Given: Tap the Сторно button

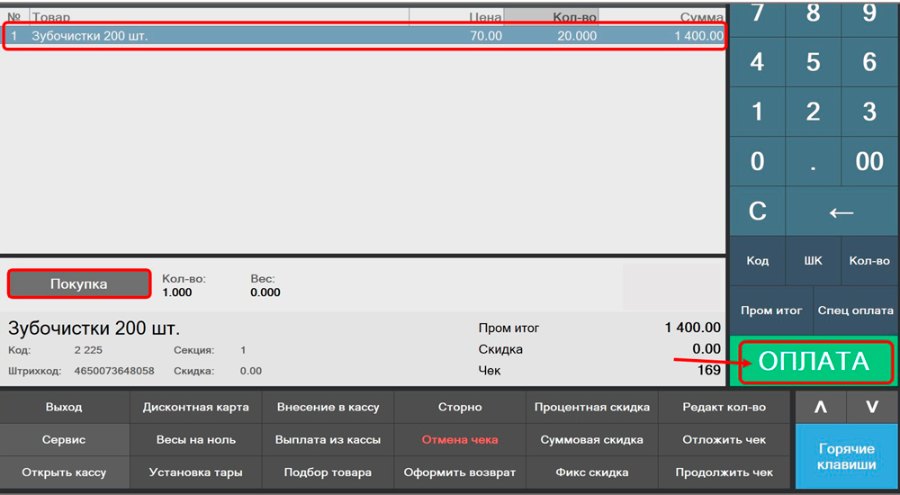Looking at the screenshot, I should (460, 407).
